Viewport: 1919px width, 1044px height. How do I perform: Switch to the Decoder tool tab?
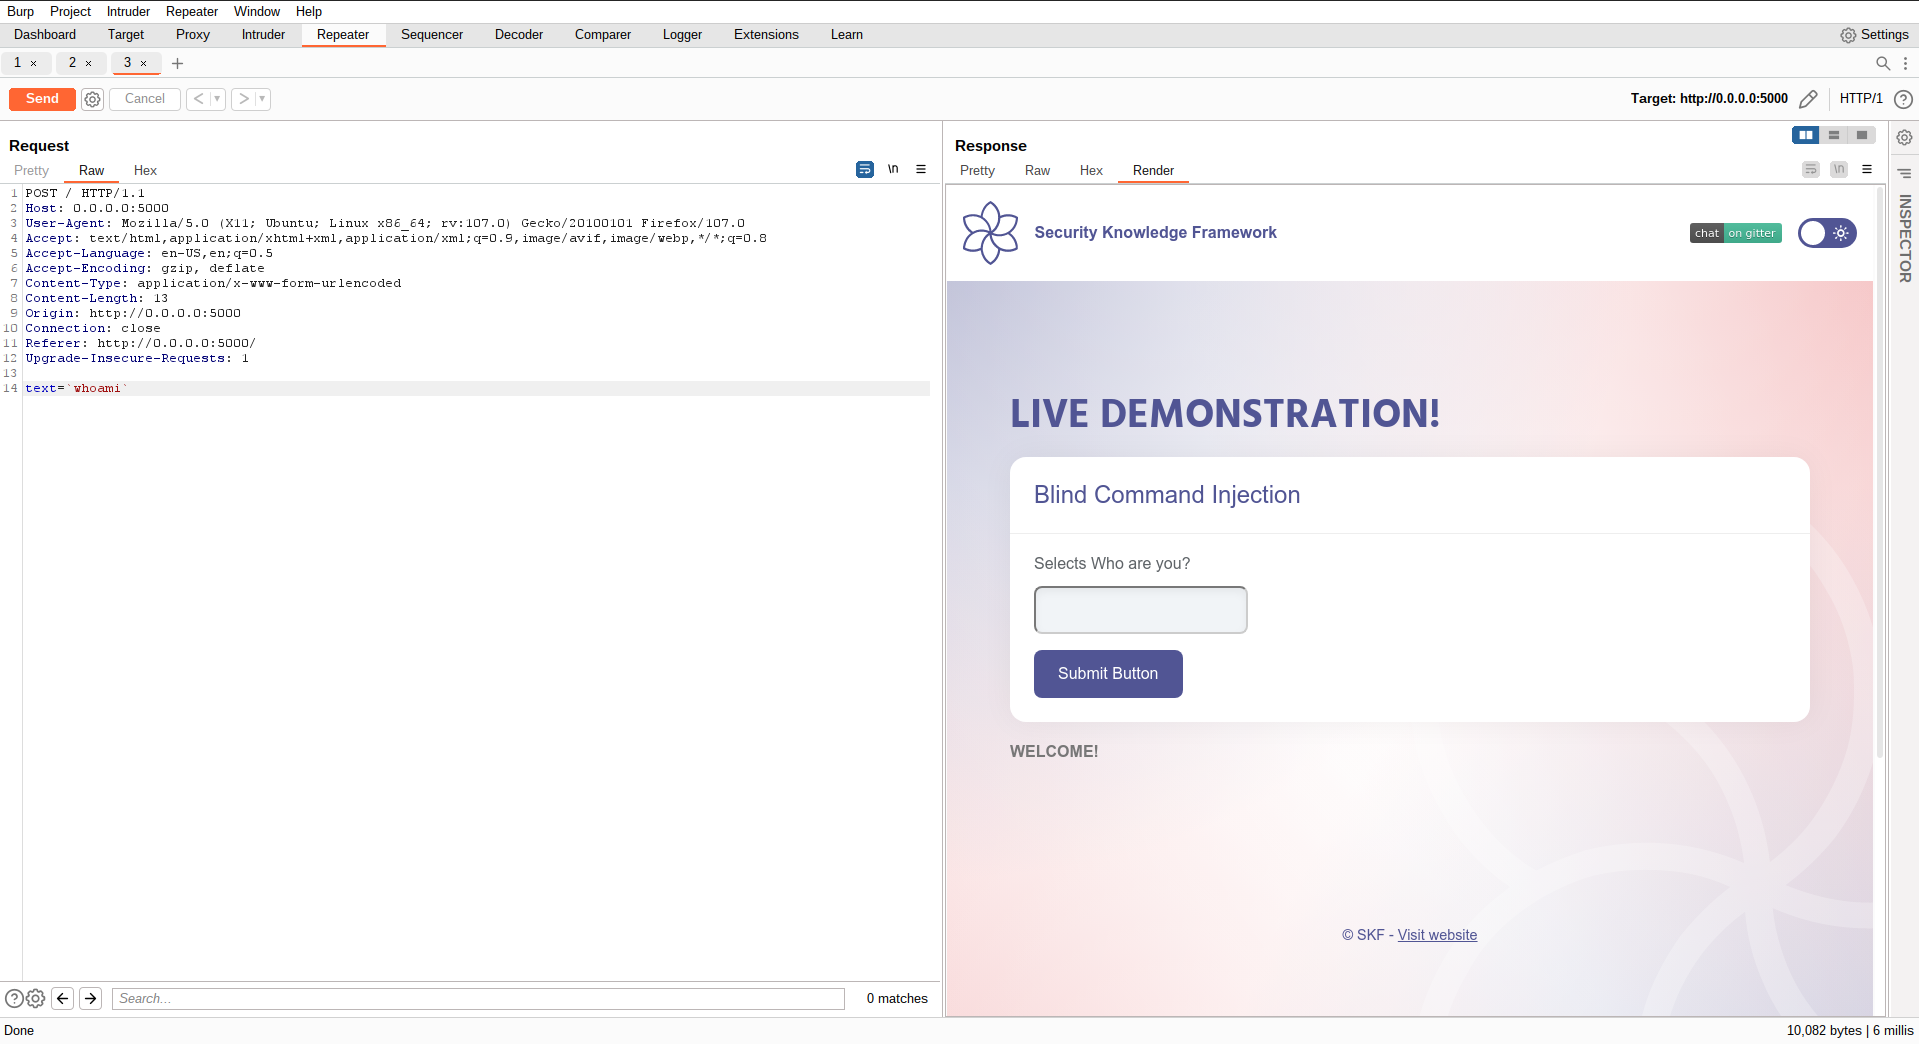(519, 35)
